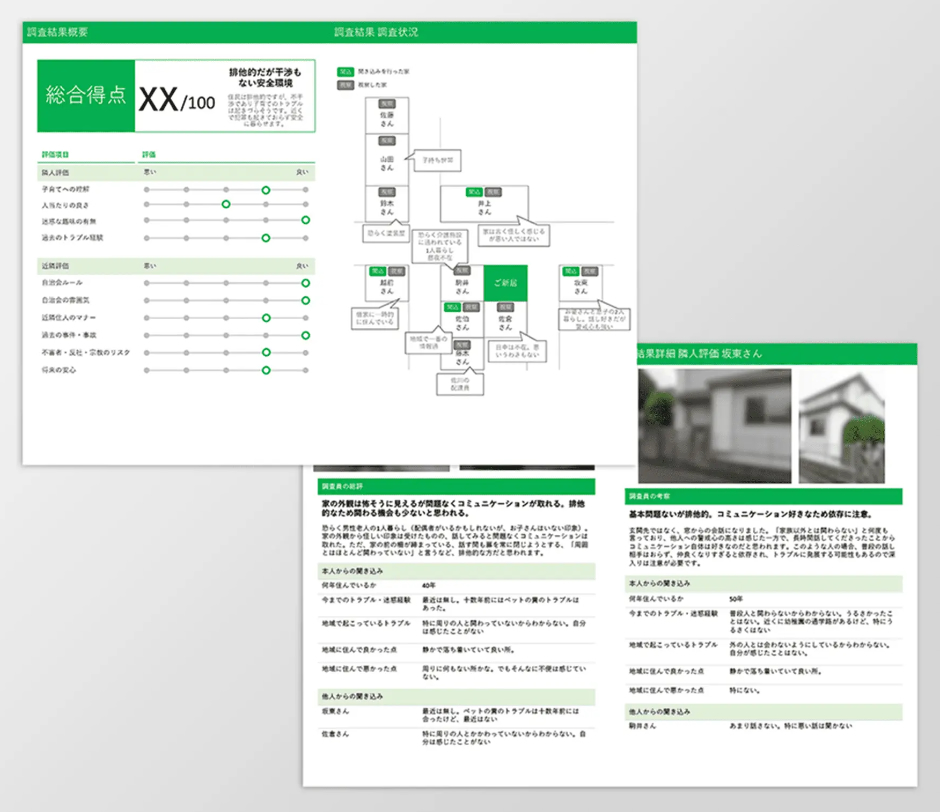Select the 調査結果概要 header title
The width and height of the screenshot is (940, 812).
pyautogui.click(x=57, y=32)
